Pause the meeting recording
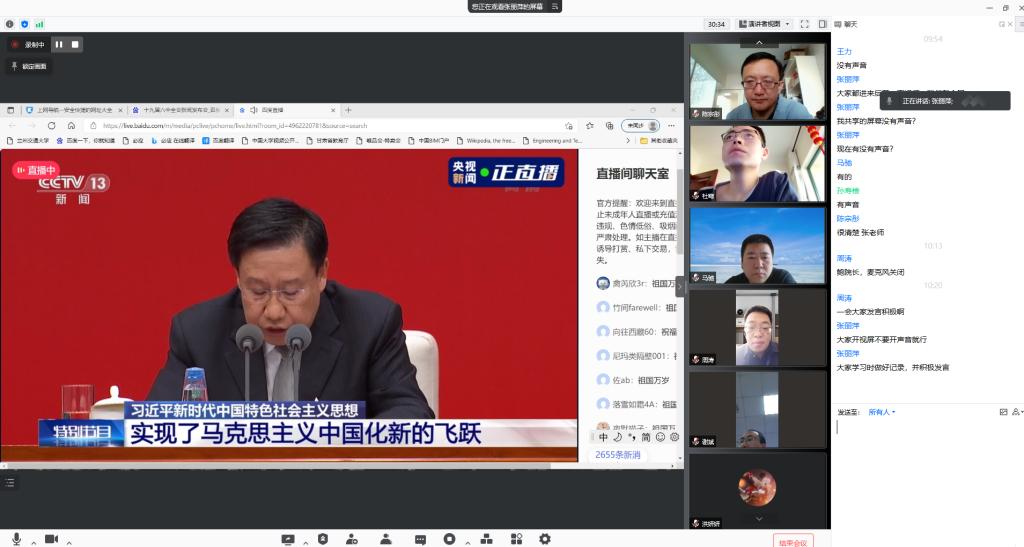 [59, 44]
